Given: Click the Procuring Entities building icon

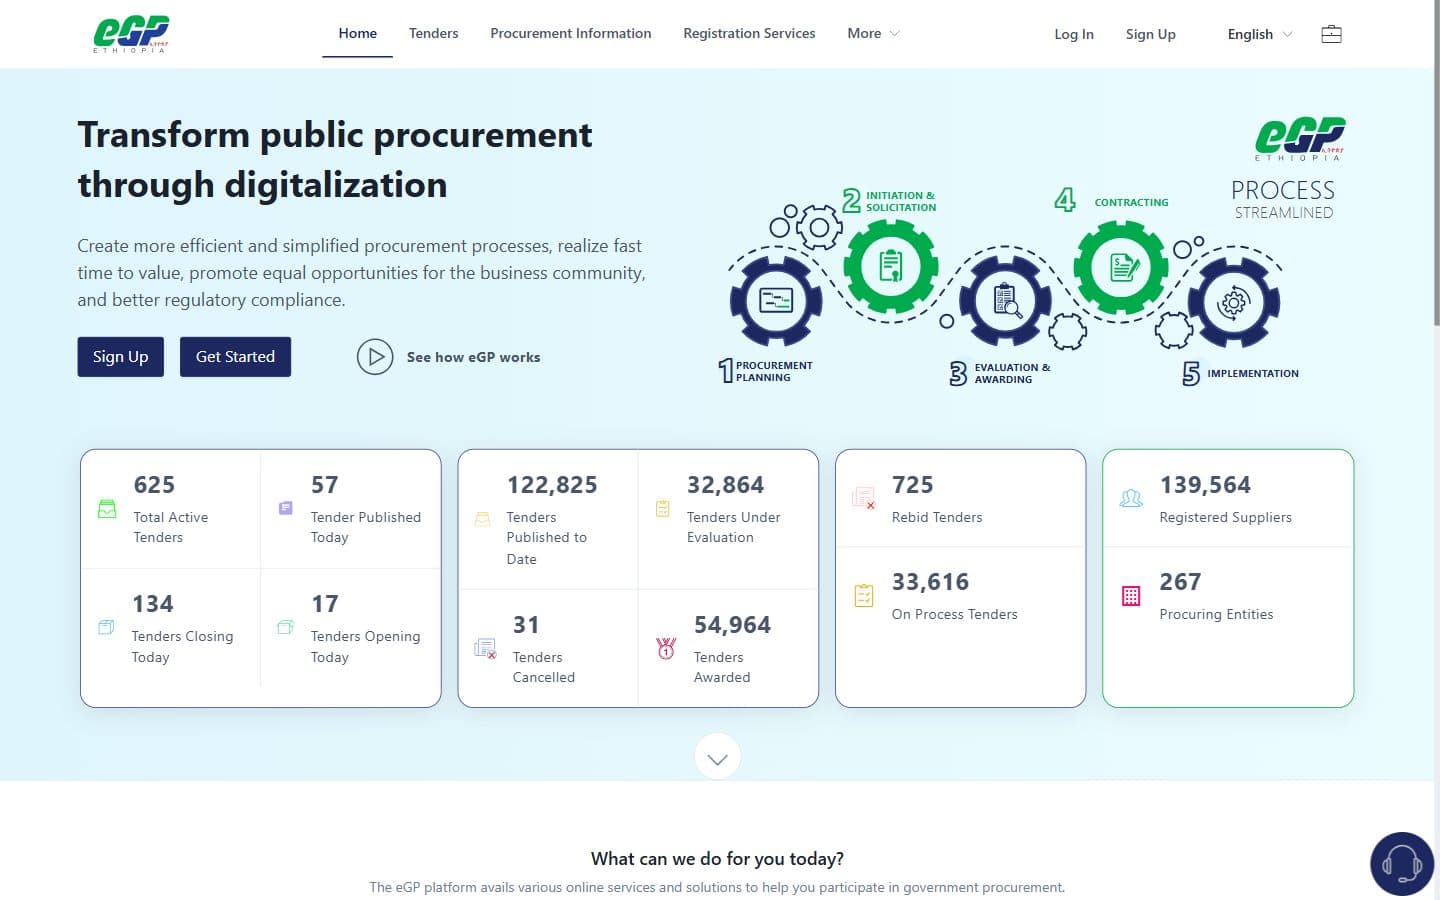Looking at the screenshot, I should pyautogui.click(x=1131, y=596).
